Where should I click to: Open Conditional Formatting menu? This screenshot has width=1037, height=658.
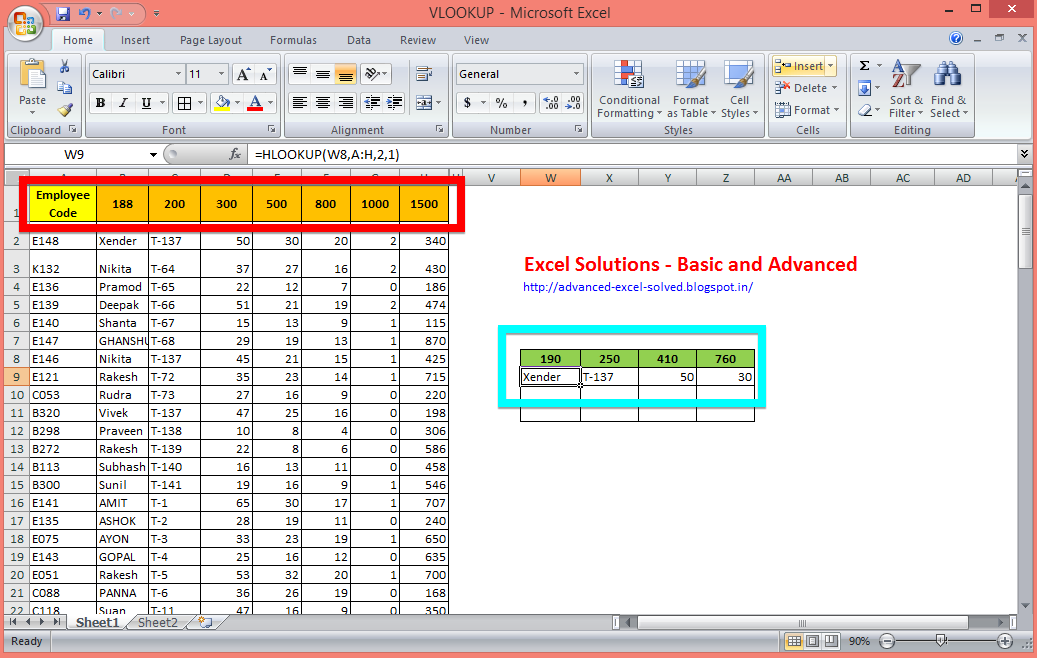click(629, 89)
